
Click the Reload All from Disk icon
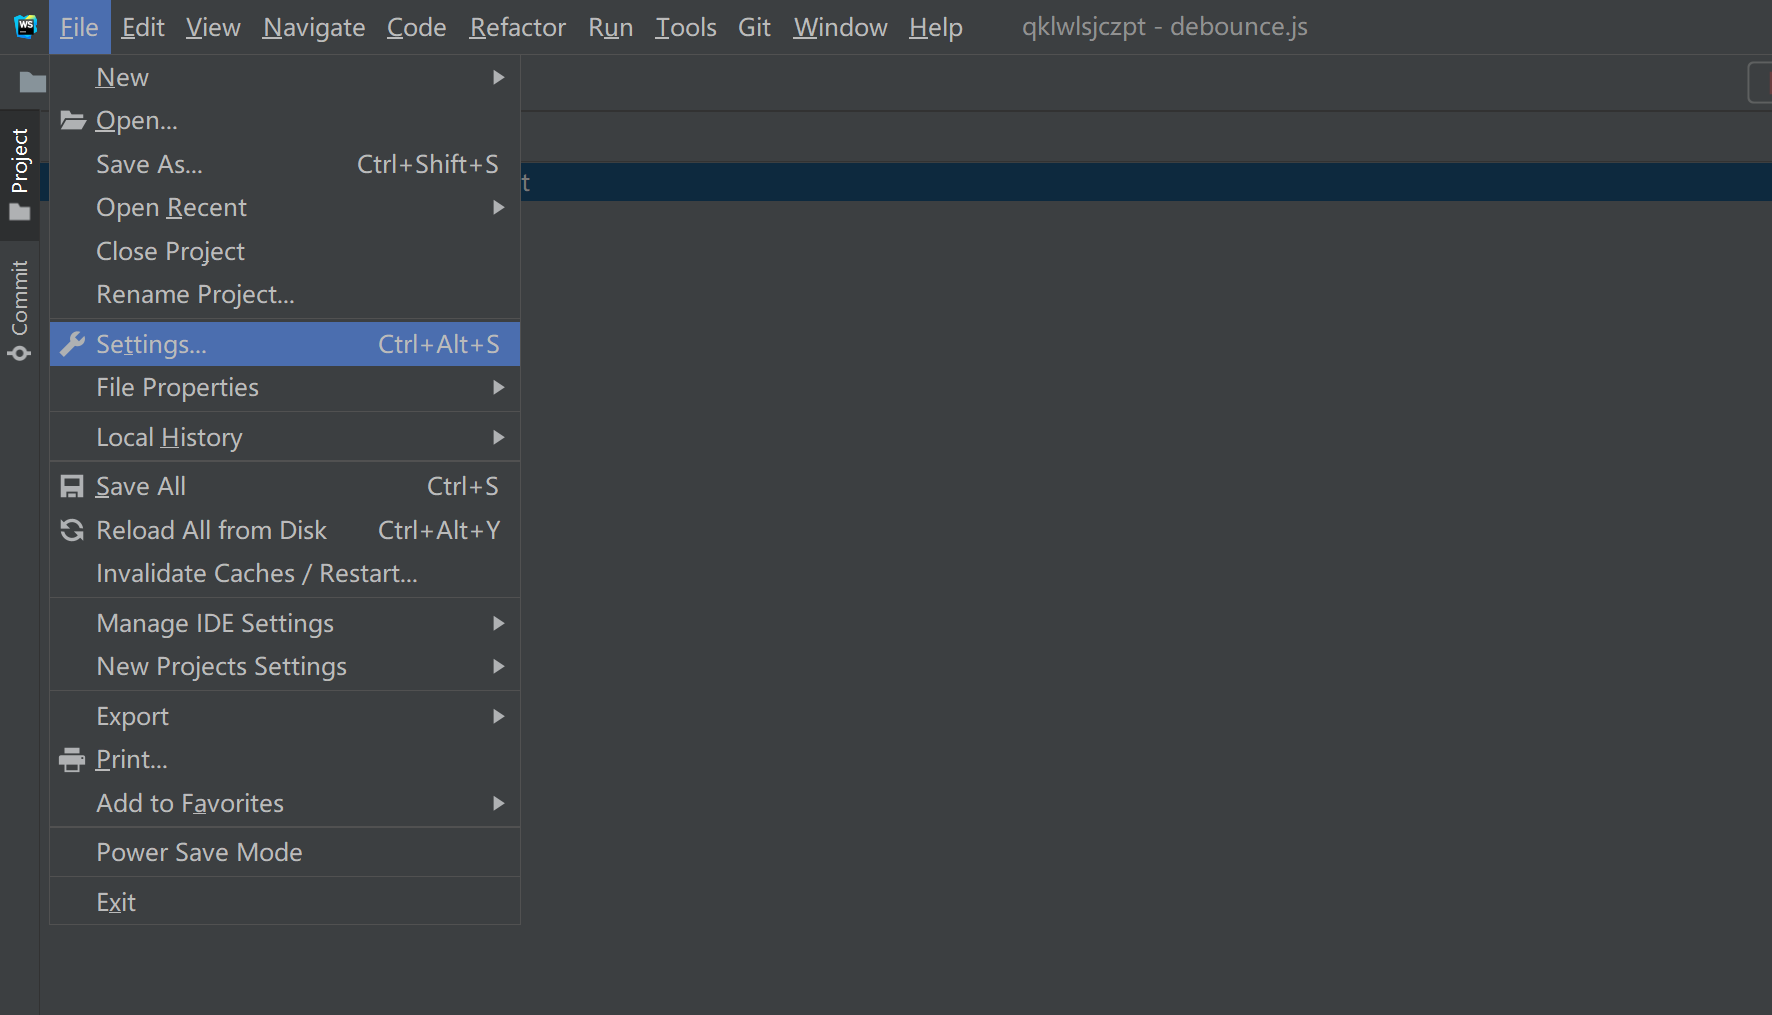71,530
